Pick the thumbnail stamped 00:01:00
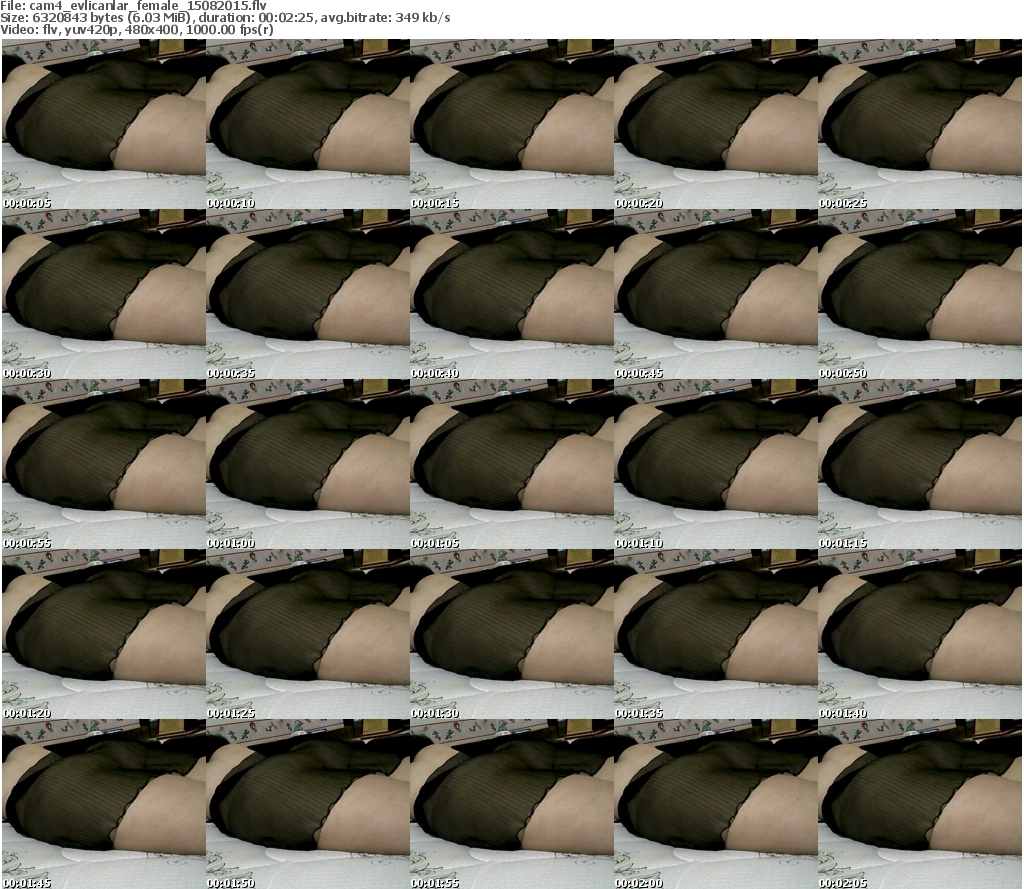 click(x=308, y=464)
